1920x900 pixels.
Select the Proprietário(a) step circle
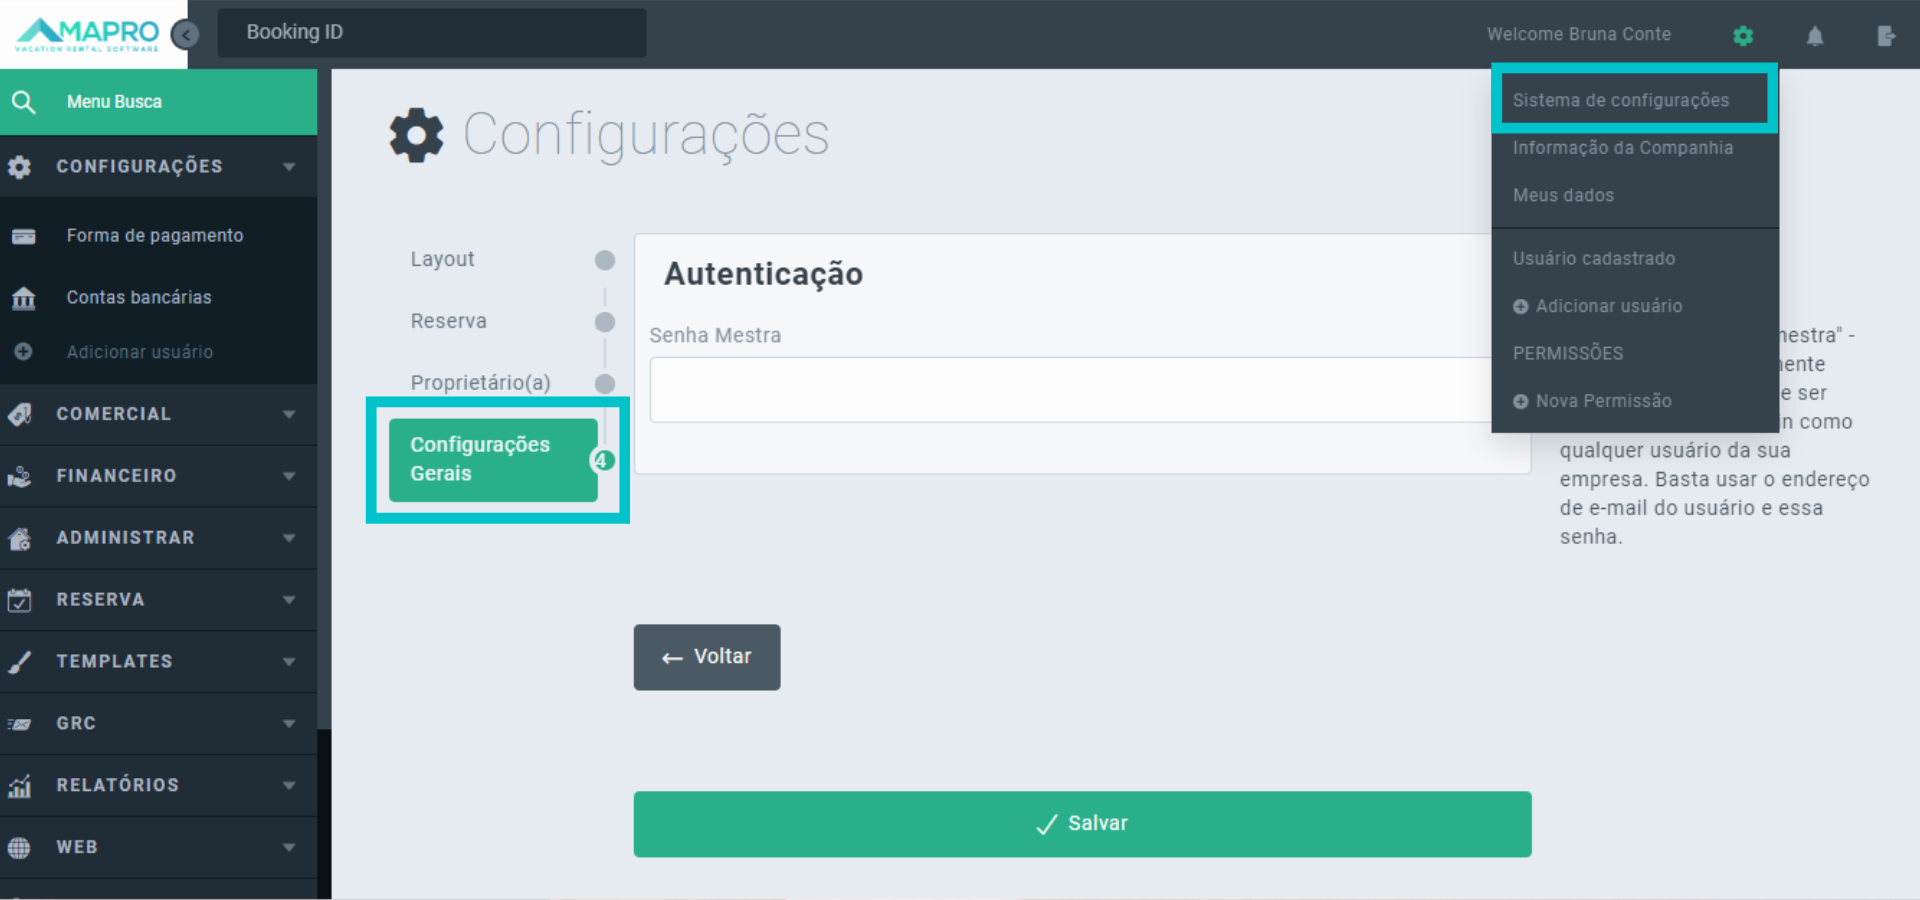(x=605, y=384)
